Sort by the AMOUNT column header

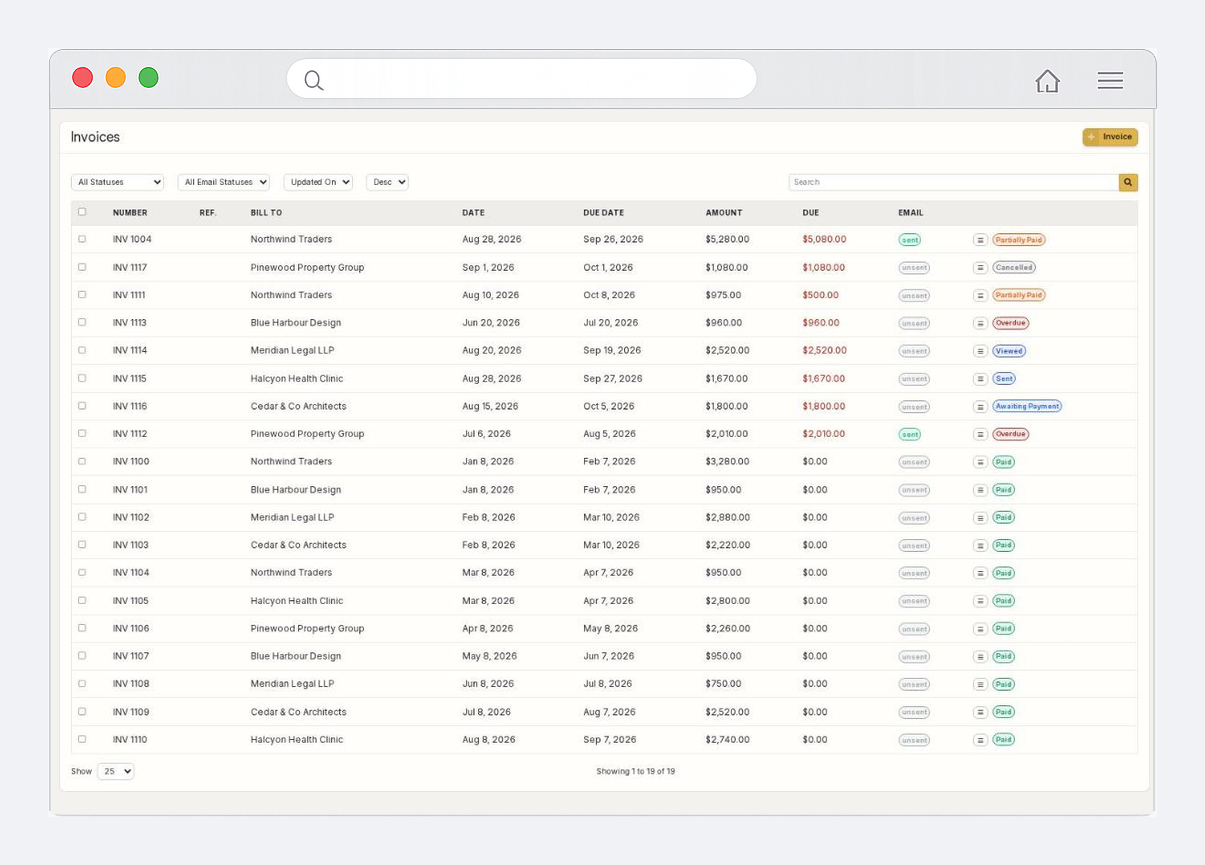[724, 213]
